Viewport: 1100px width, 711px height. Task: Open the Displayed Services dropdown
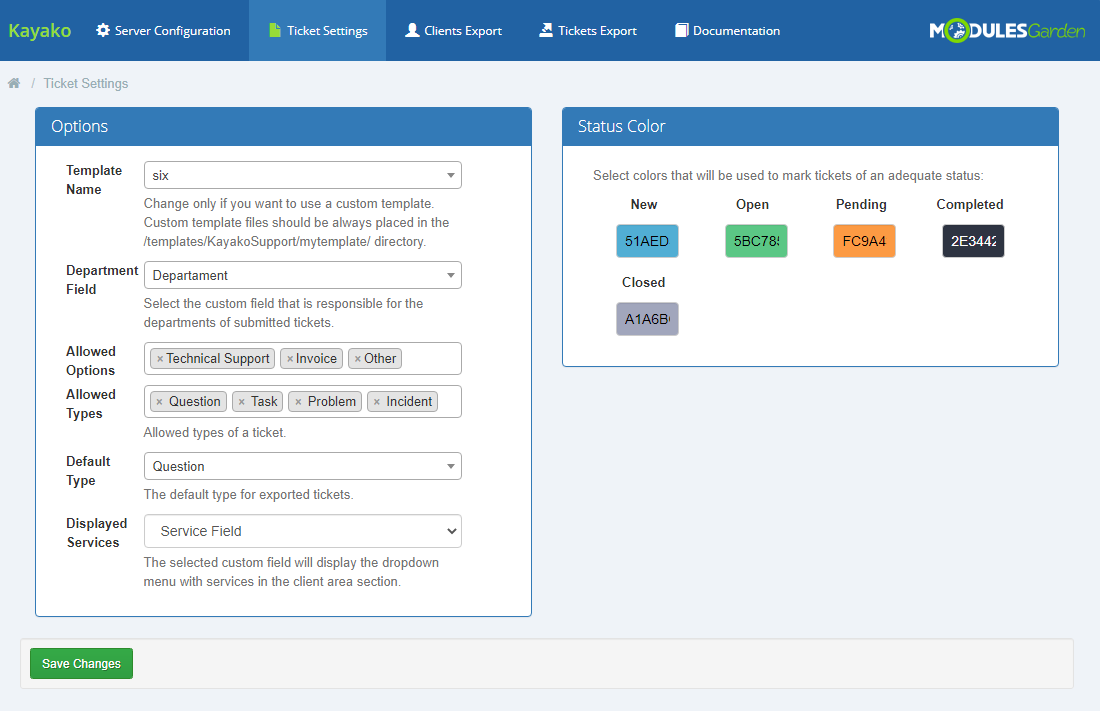coord(302,531)
